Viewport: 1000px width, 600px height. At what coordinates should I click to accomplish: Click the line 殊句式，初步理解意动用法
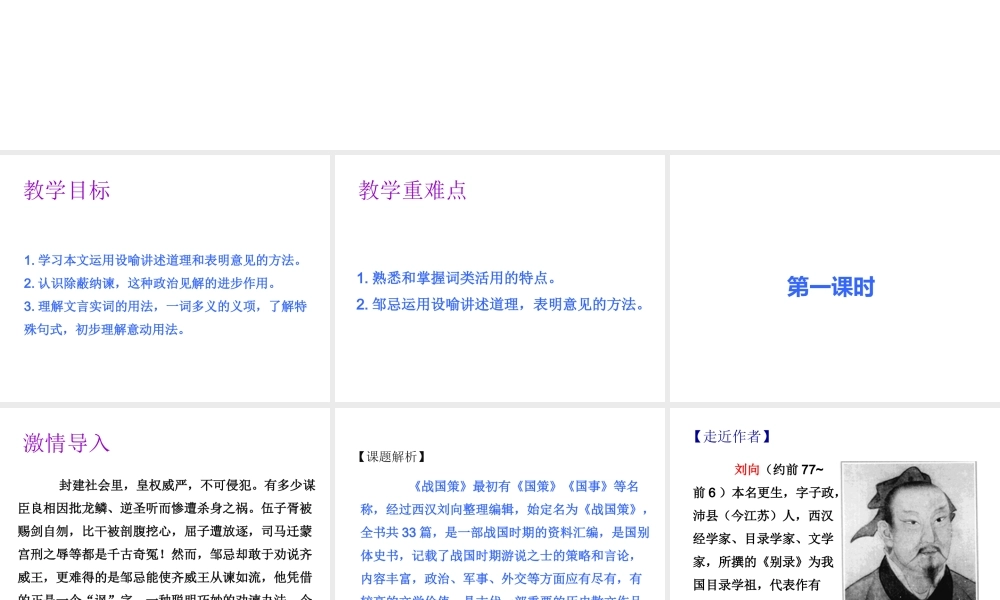pos(105,330)
